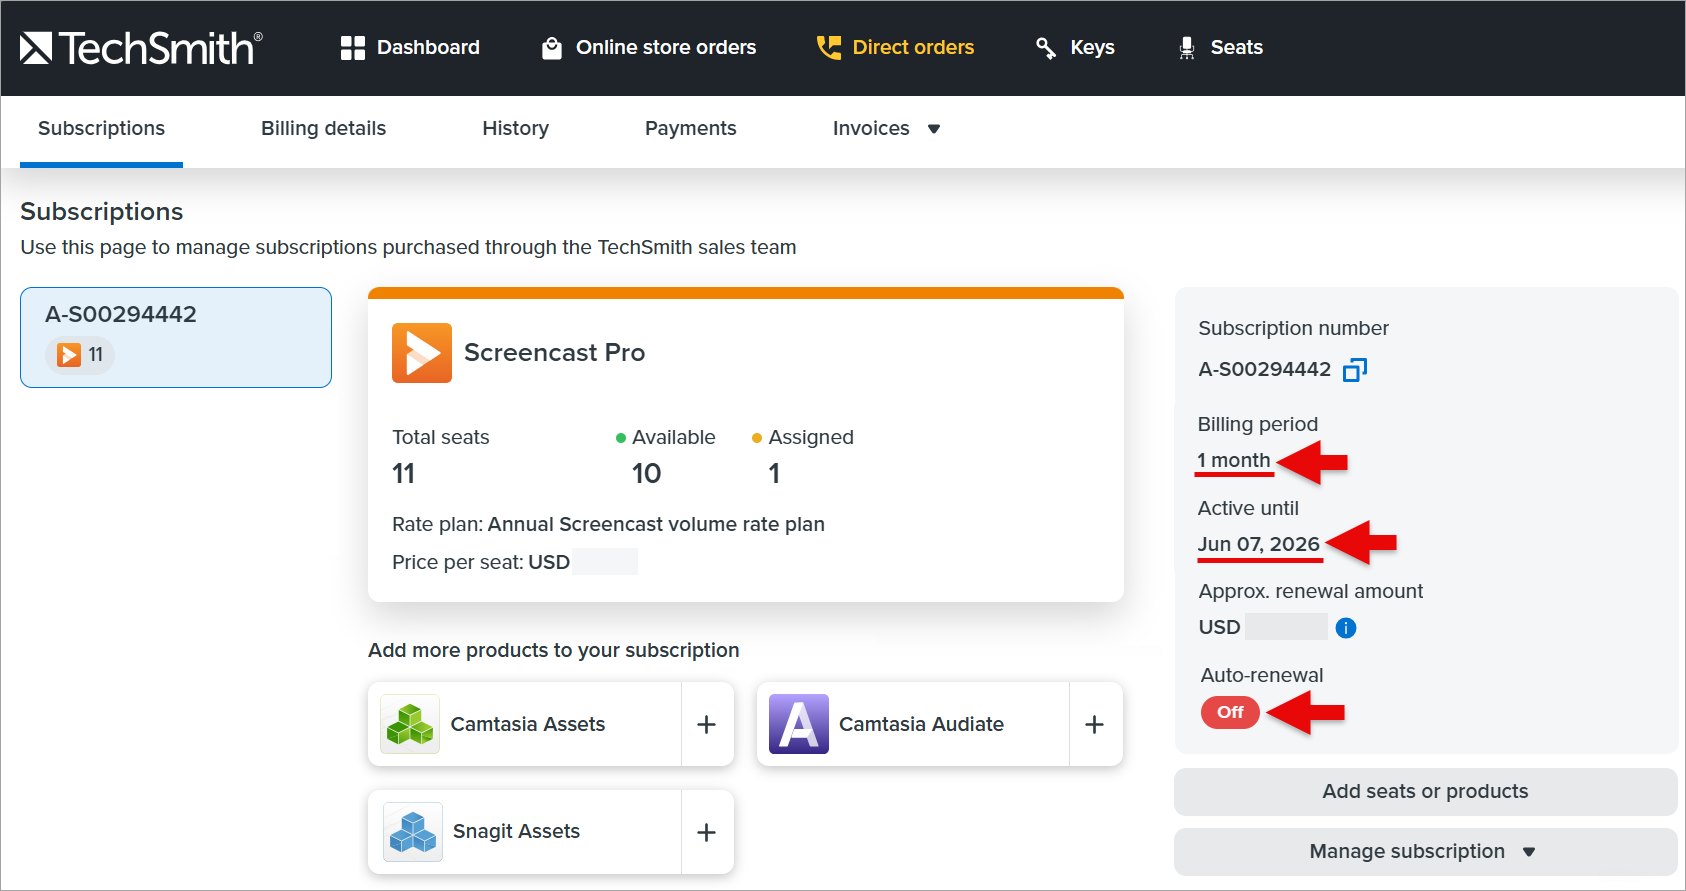Click the subscription number A-S00294442 in details panel
Viewport: 1686px width, 891px height.
1265,369
